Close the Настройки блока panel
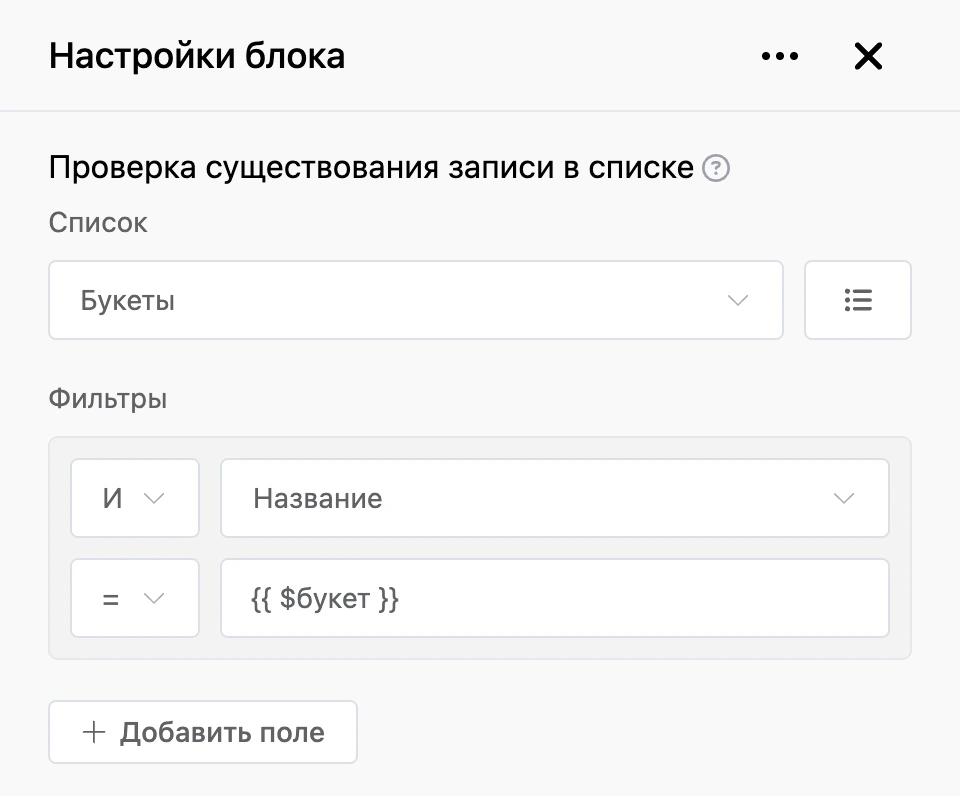 [868, 56]
